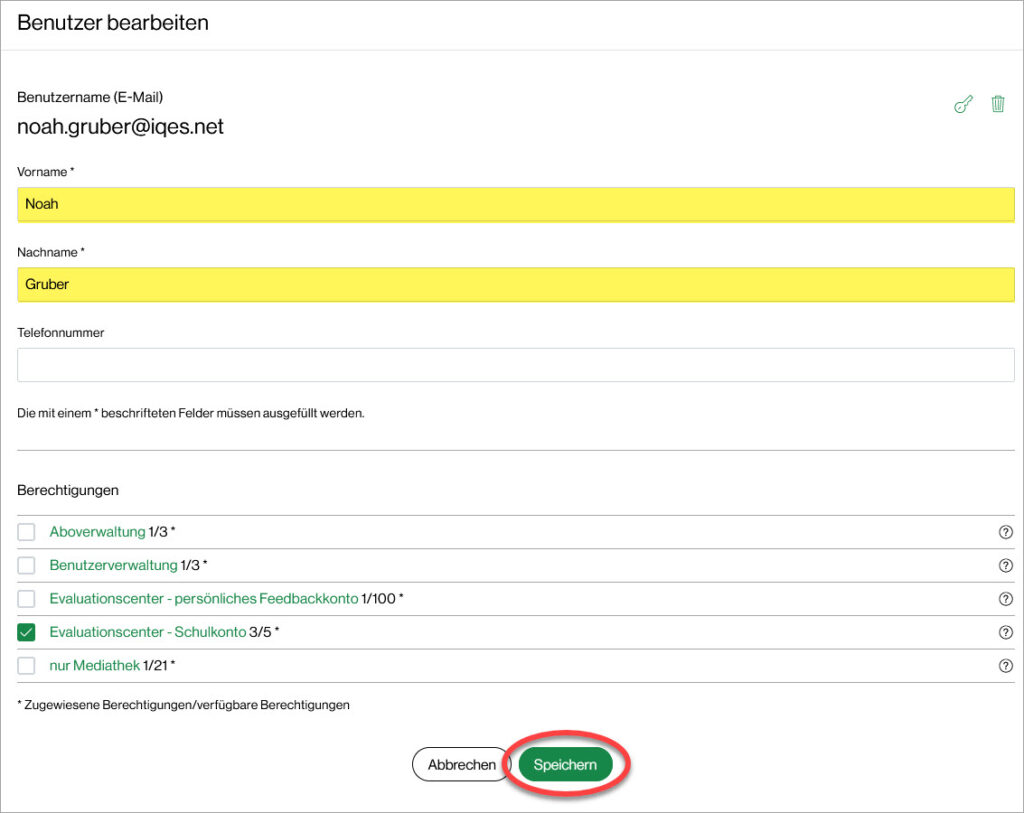1024x813 pixels.
Task: Open help icon for Aboverwaltung
Action: click(1006, 532)
